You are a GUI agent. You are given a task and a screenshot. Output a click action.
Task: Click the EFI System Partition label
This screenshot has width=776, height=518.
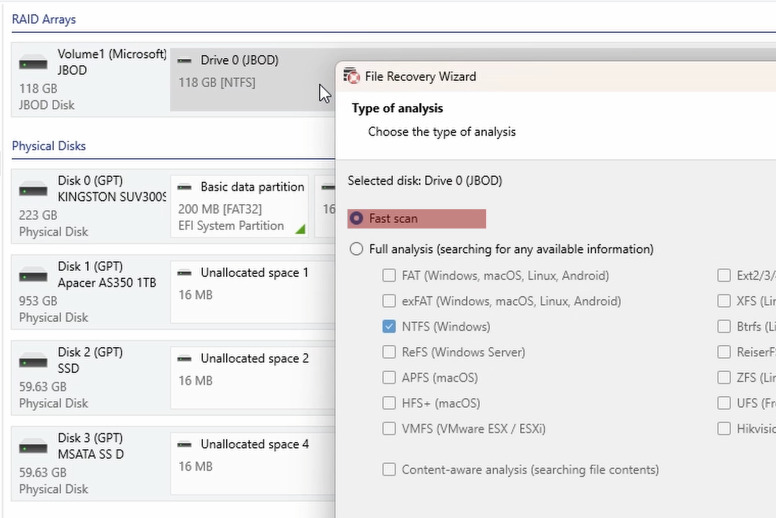click(231, 226)
